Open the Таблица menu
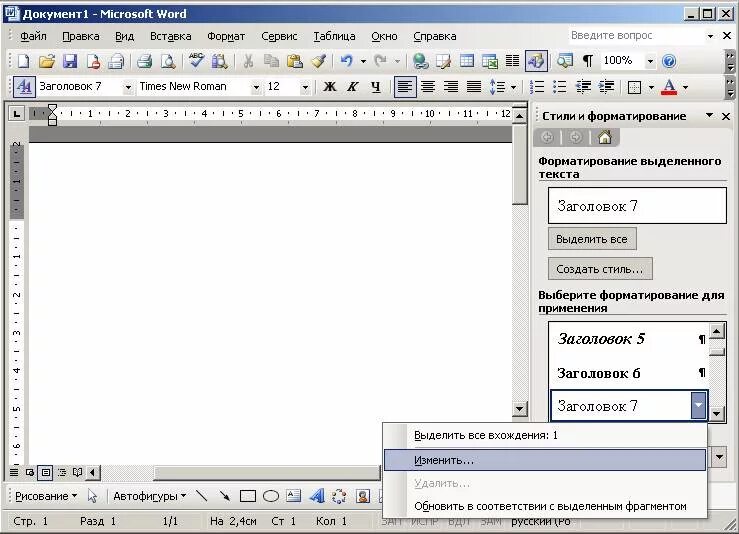Viewport: 739px width, 534px height. click(x=334, y=36)
